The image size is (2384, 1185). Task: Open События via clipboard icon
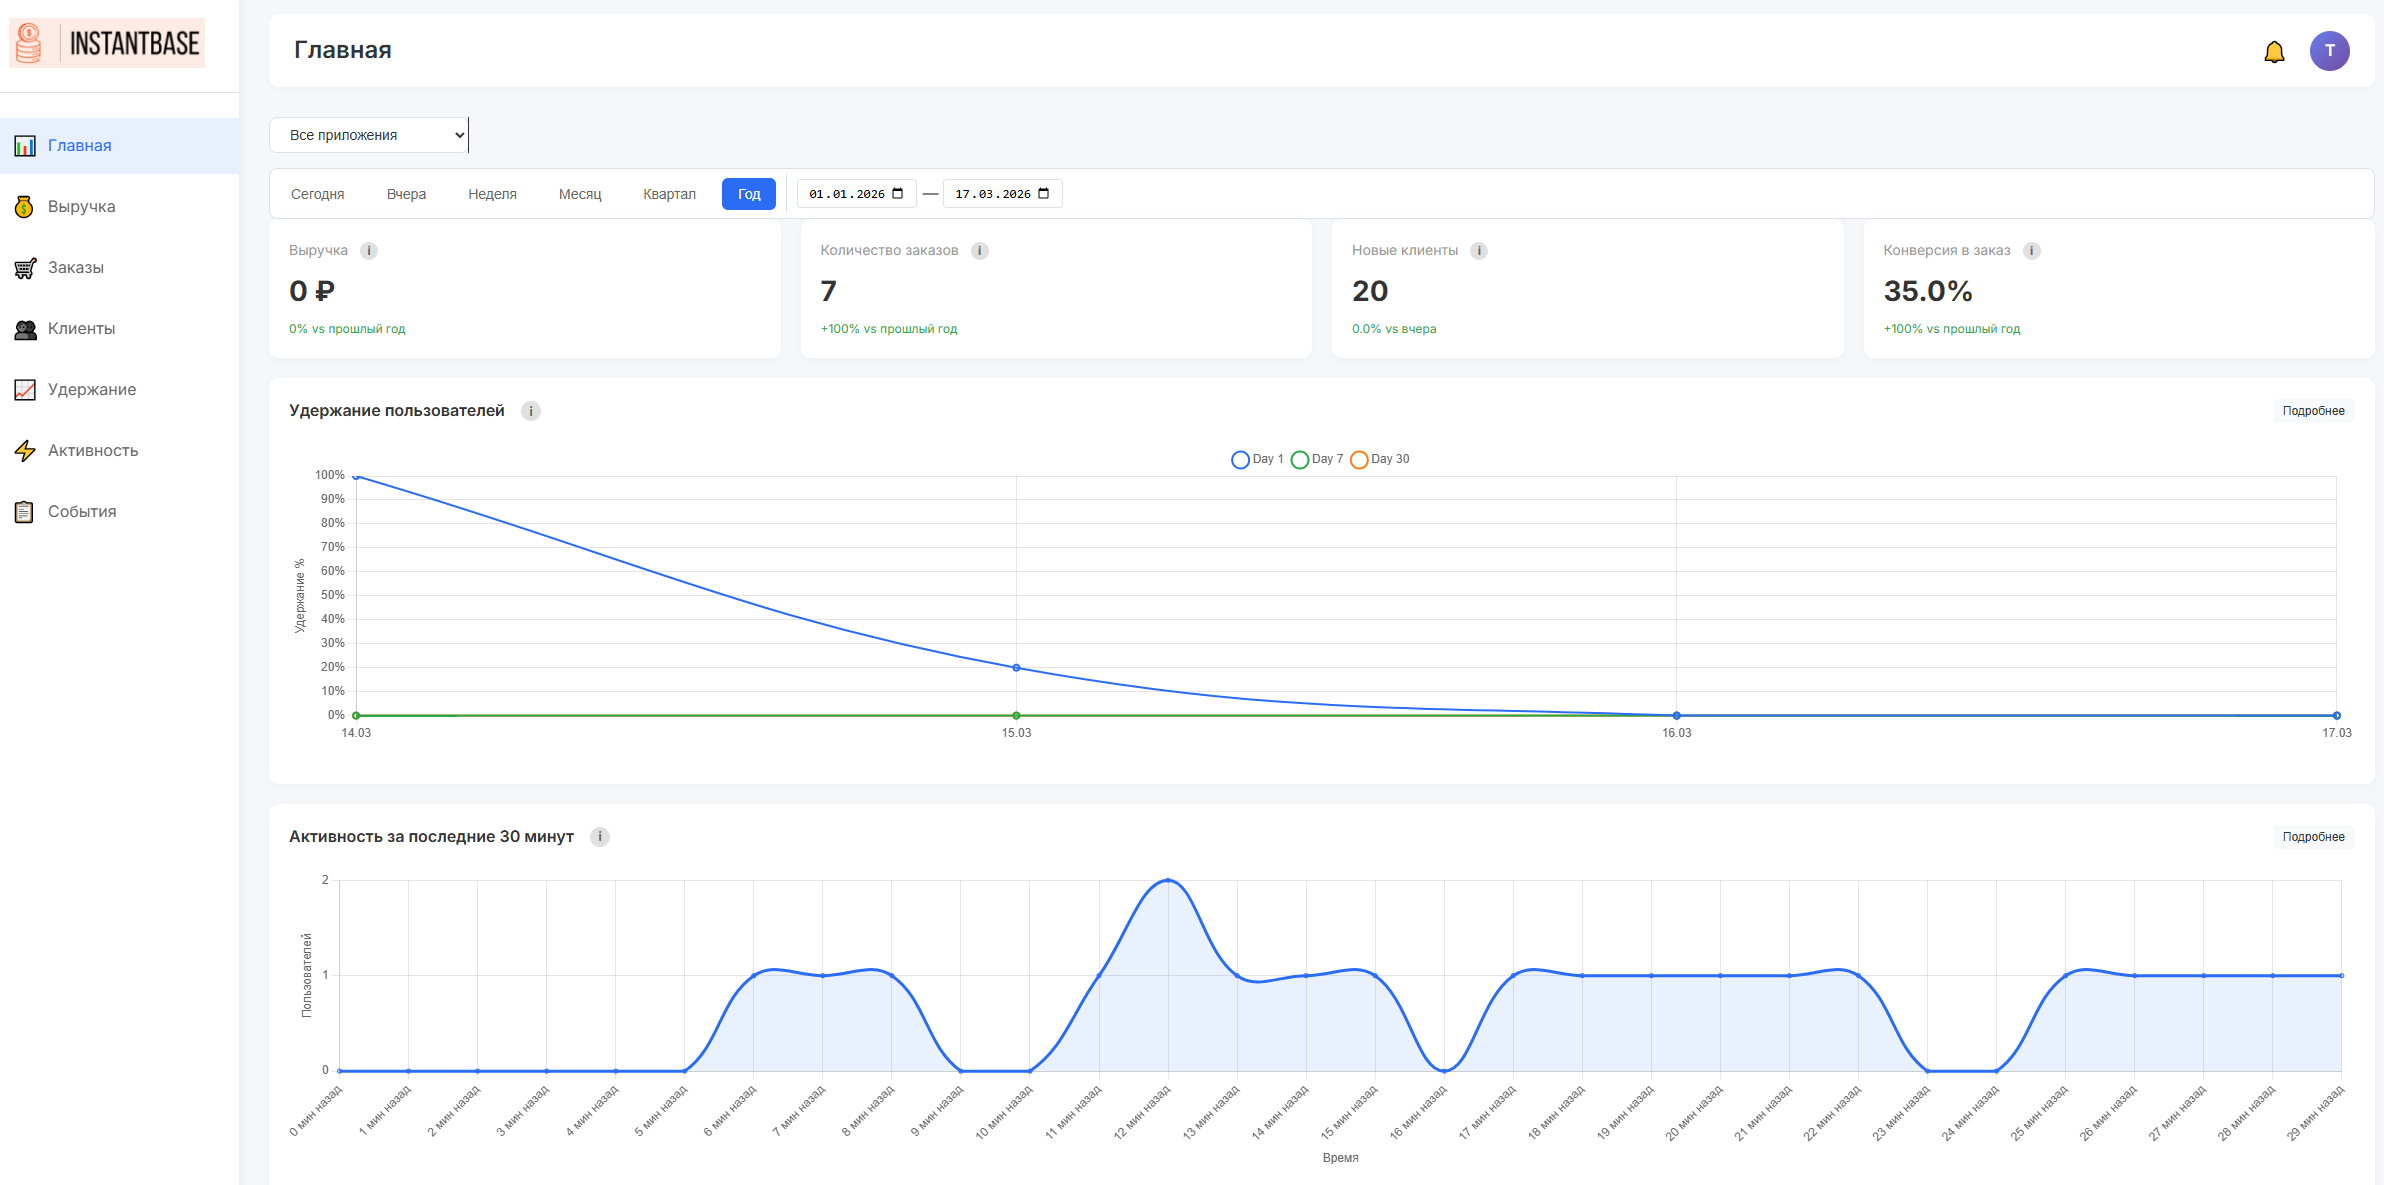(22, 511)
